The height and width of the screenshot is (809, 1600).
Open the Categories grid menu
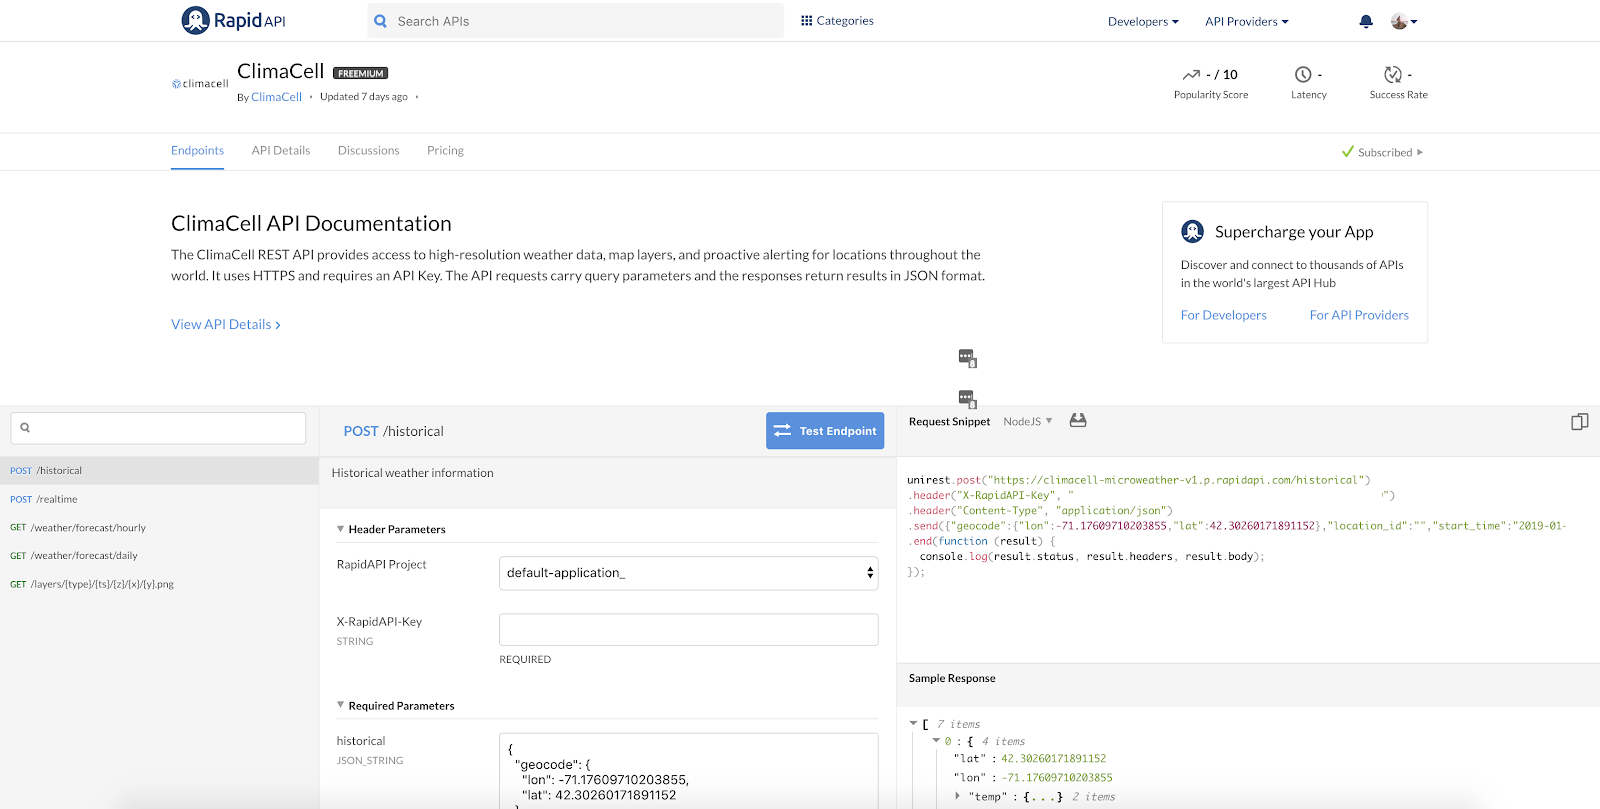[x=837, y=21]
